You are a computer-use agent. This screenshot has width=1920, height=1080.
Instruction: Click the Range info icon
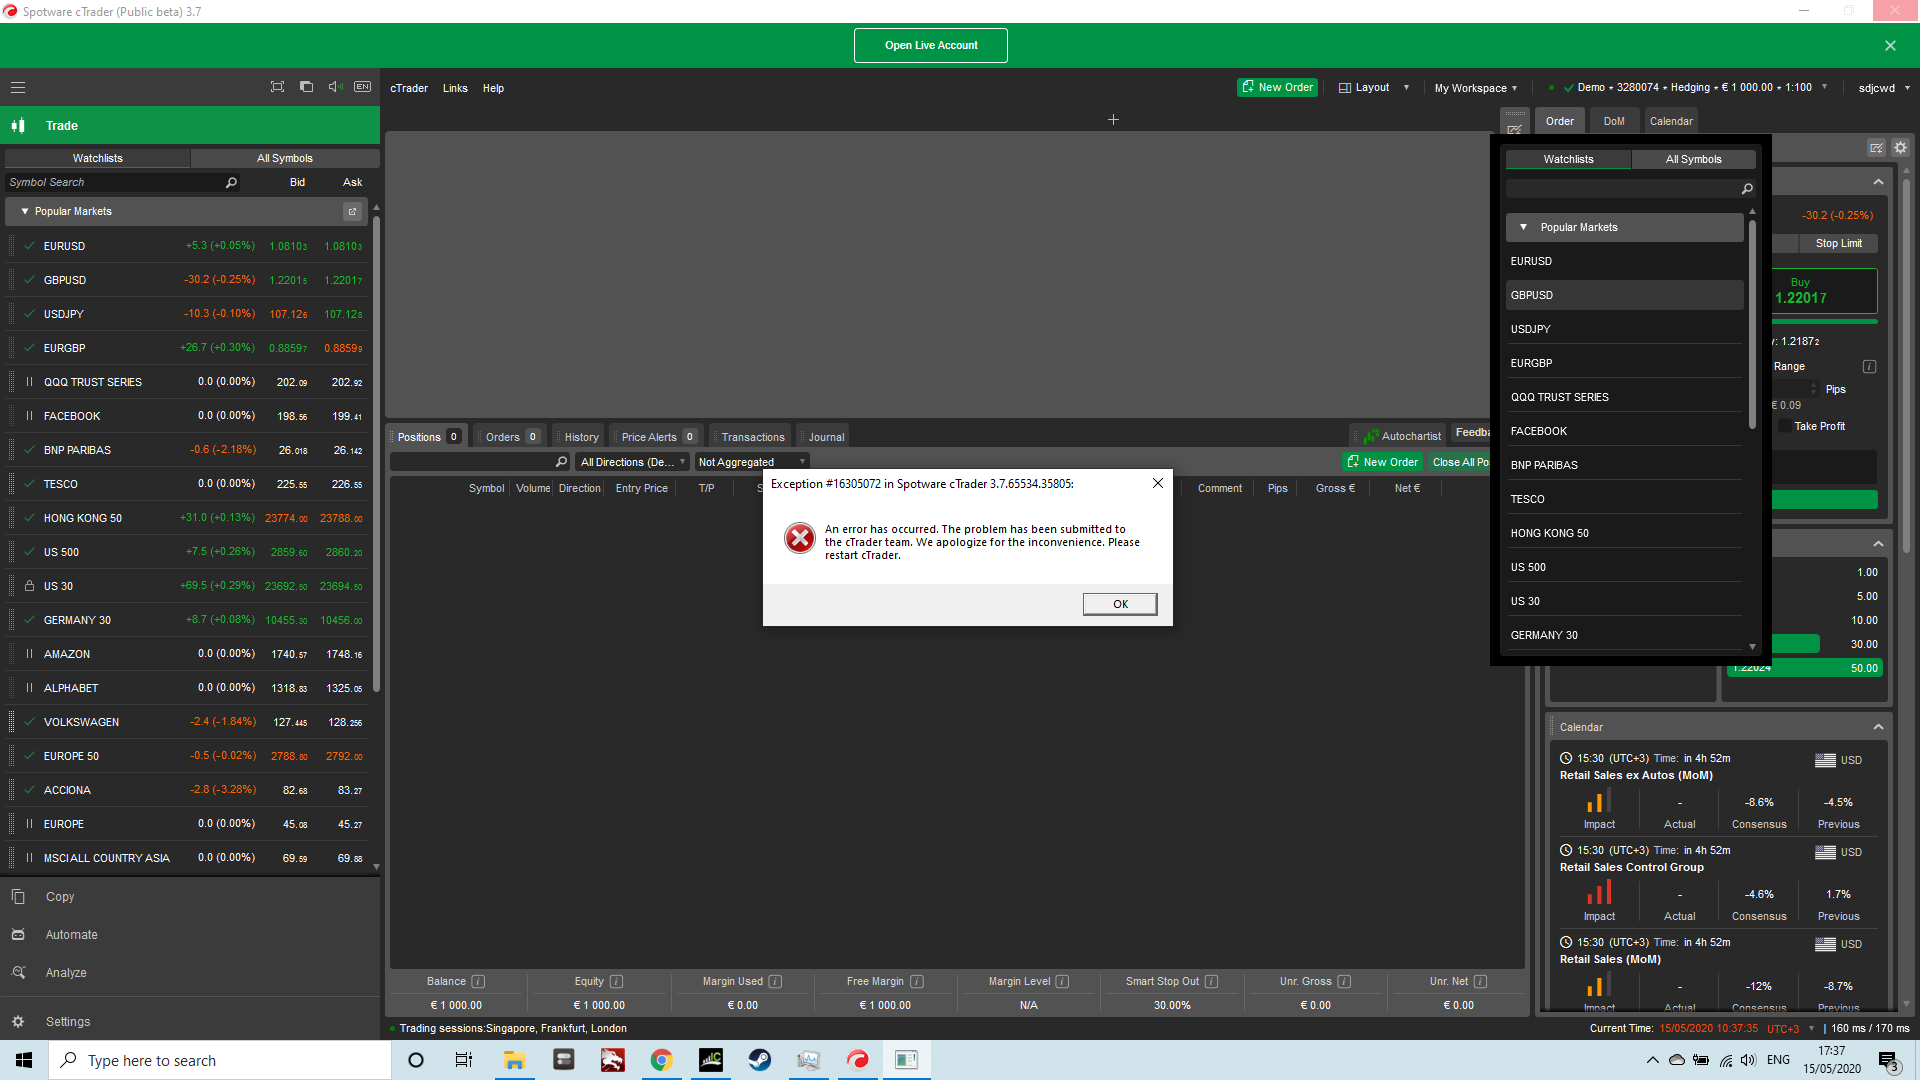tap(1869, 367)
